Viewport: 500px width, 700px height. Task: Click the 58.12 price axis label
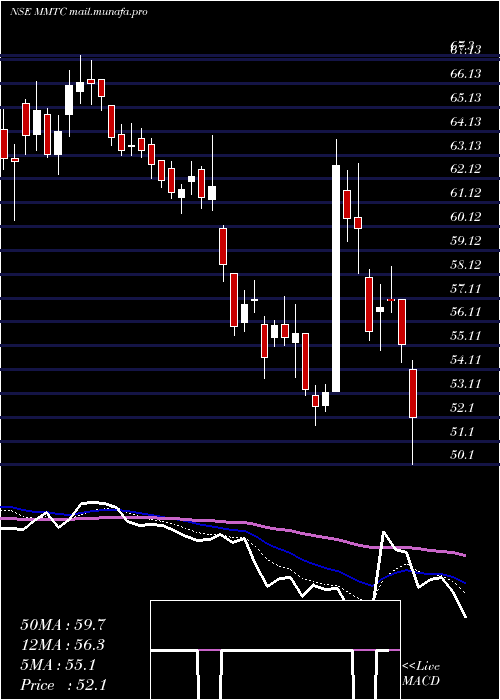pos(466,265)
